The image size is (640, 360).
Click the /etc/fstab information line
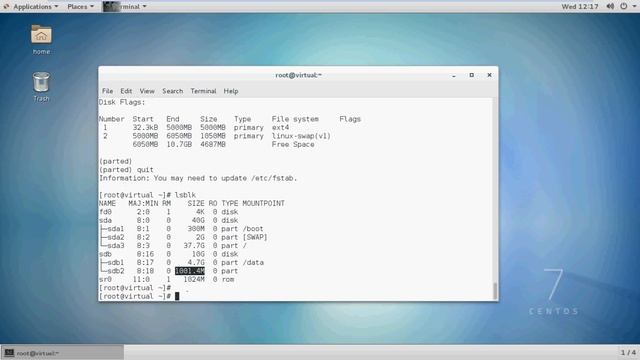pos(198,178)
